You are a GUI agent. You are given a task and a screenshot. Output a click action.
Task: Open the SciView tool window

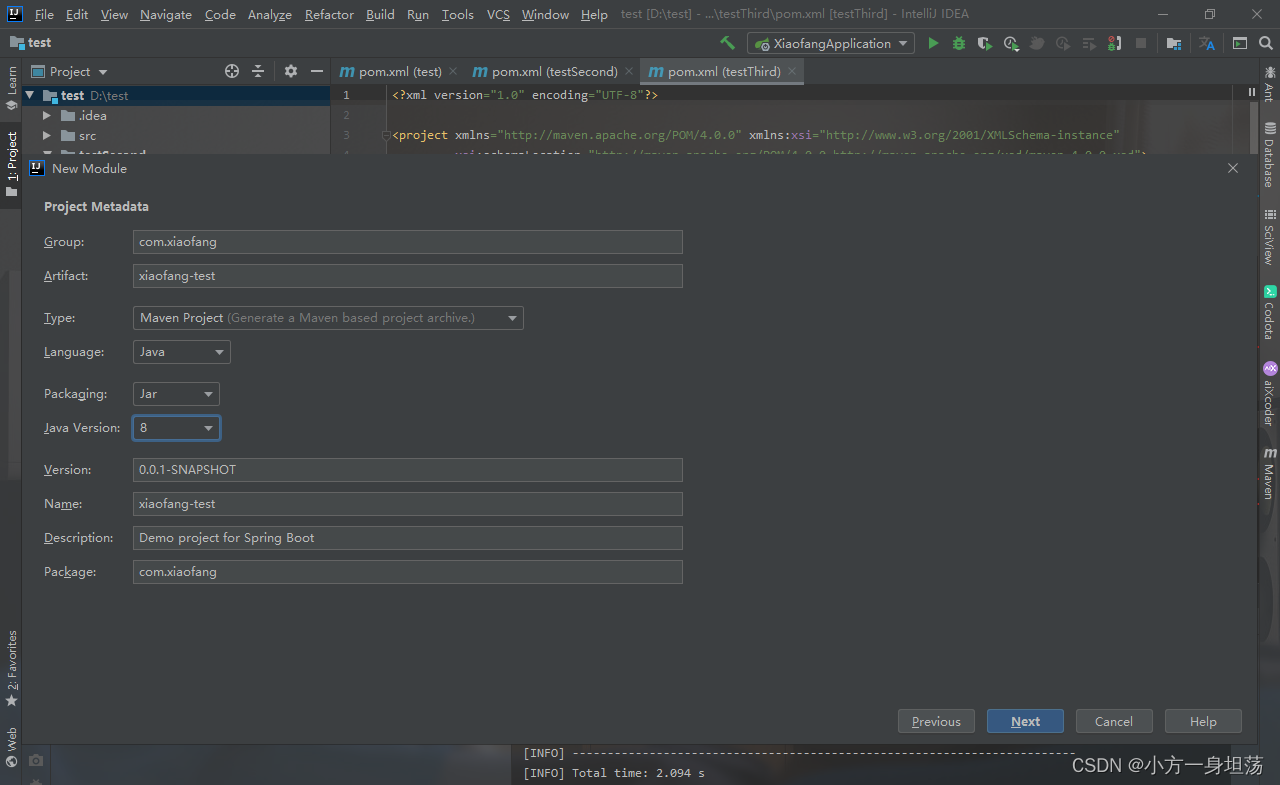1270,236
